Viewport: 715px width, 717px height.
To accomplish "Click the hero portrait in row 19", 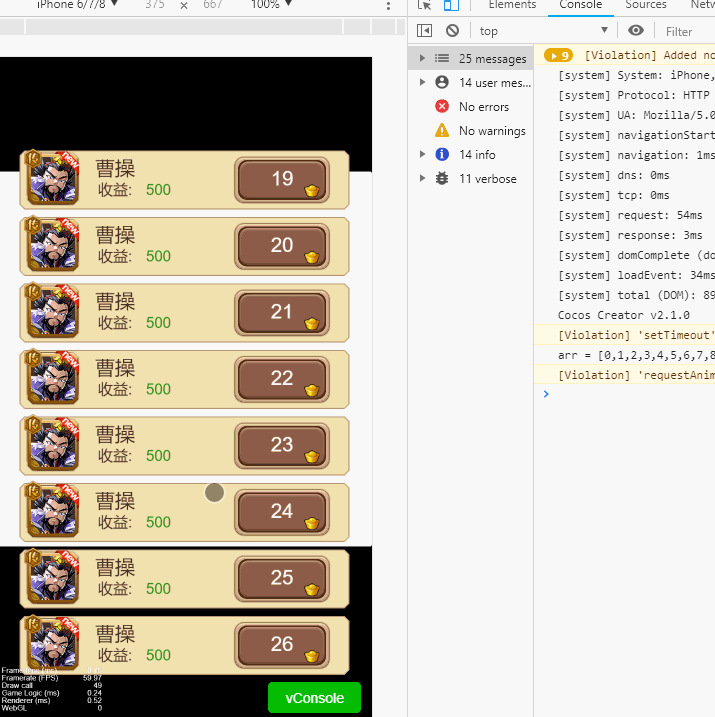I will [x=52, y=177].
